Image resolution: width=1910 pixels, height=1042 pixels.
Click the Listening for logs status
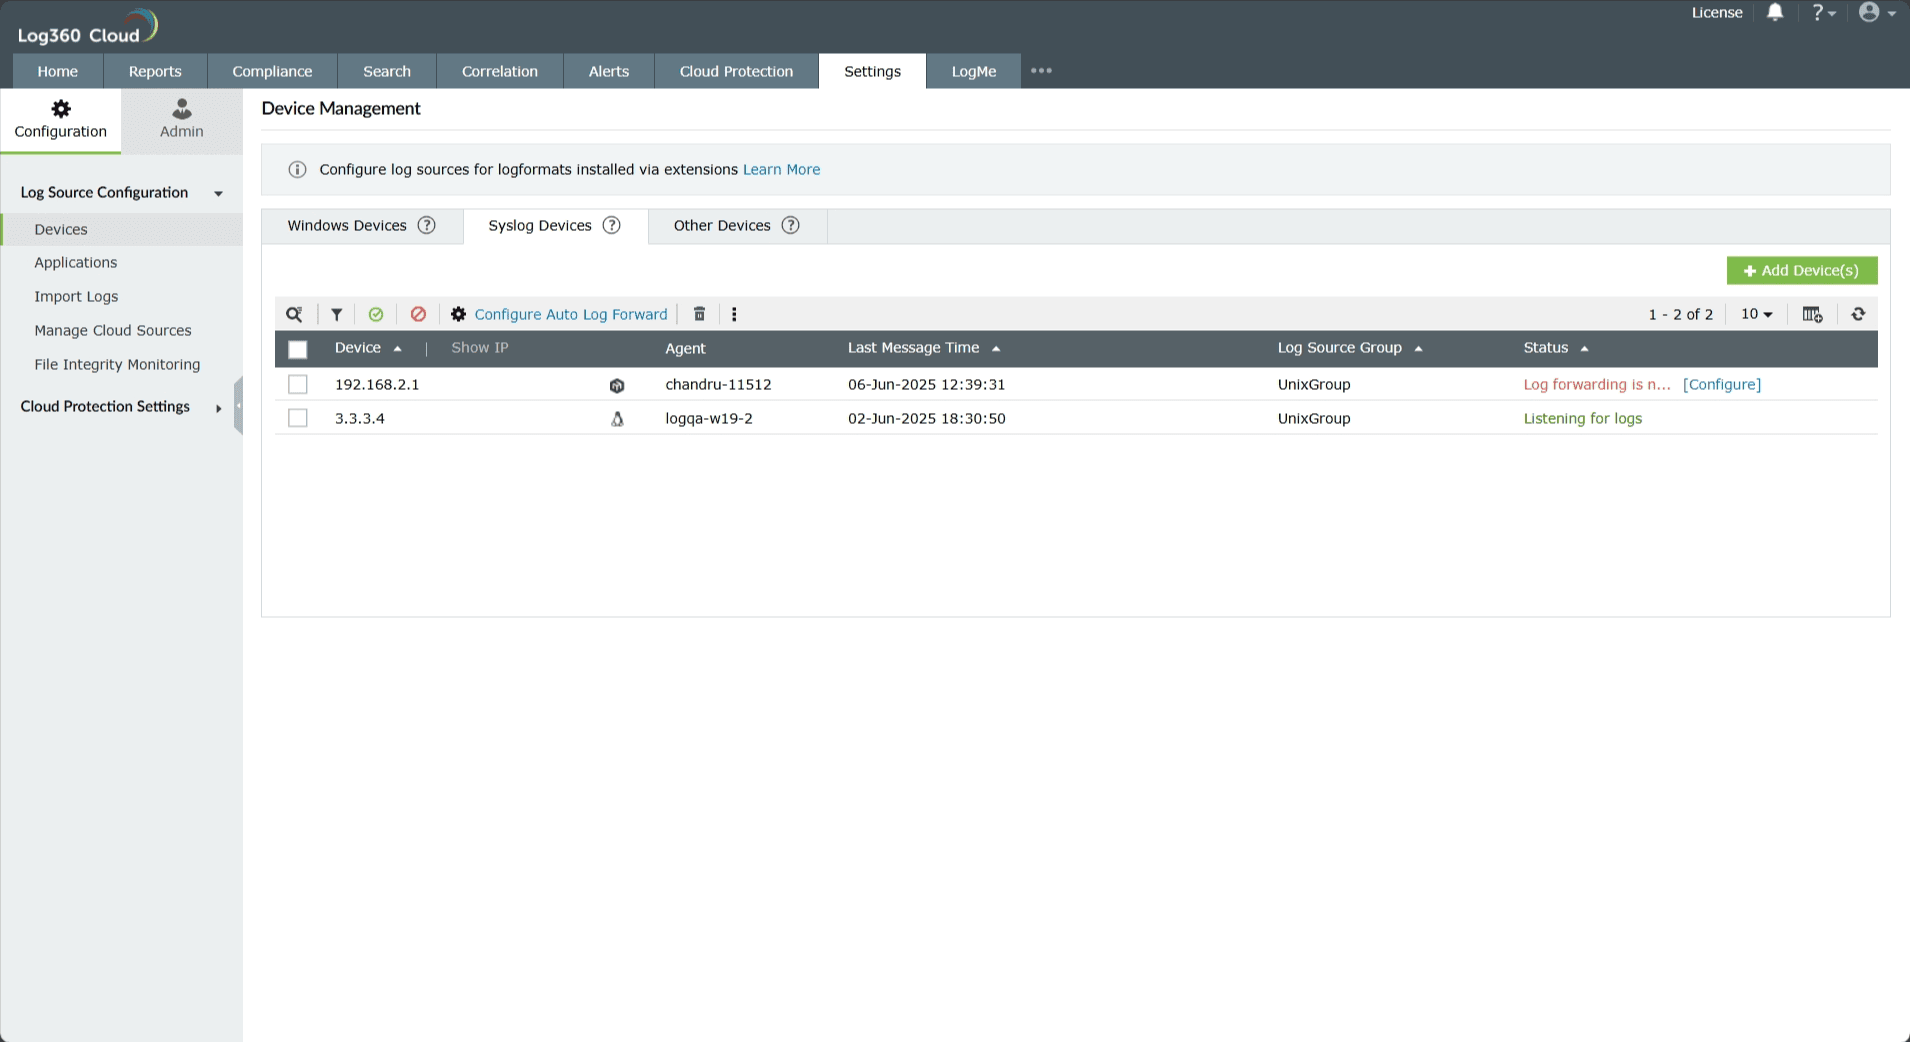point(1583,418)
